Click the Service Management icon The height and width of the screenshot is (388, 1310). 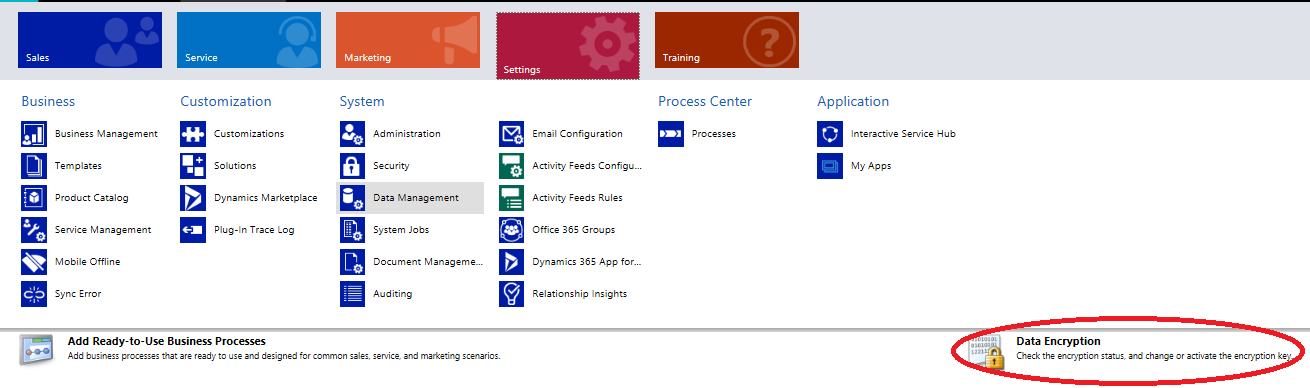(x=34, y=230)
